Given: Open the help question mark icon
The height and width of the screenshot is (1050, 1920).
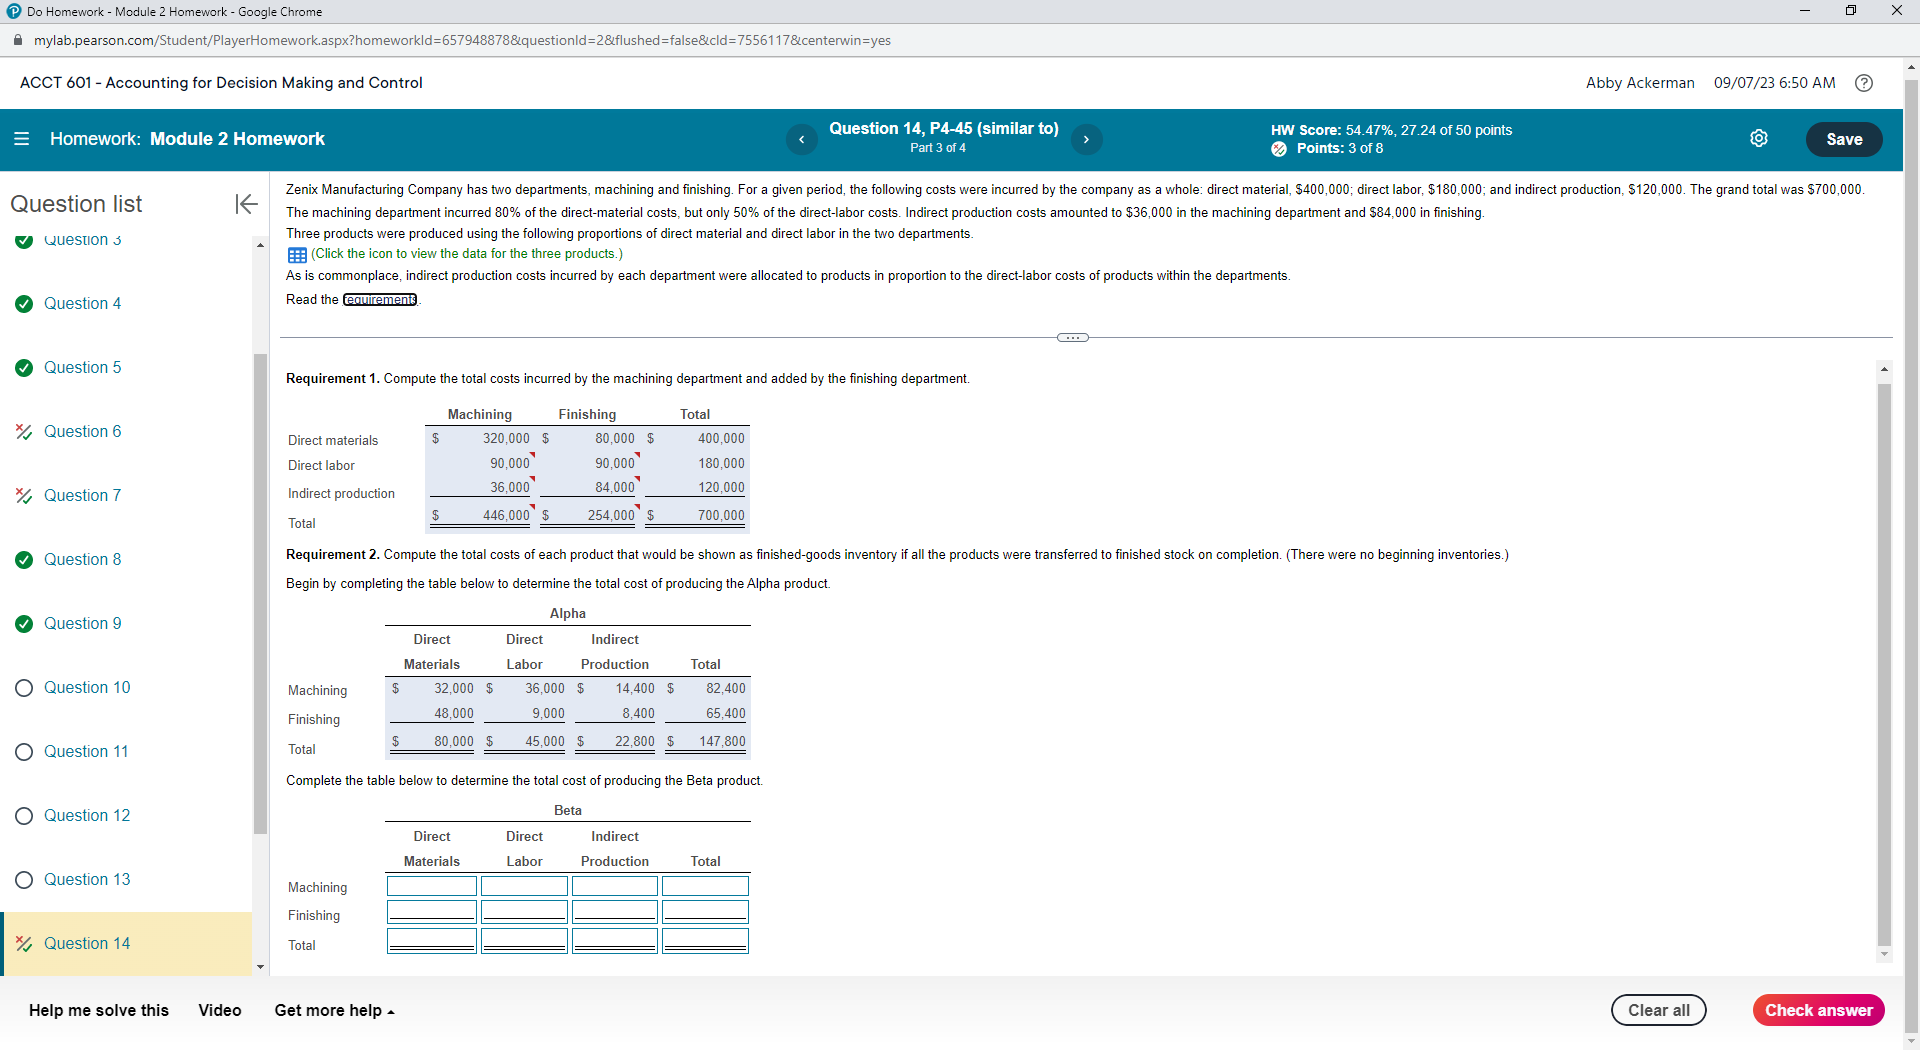Looking at the screenshot, I should click(1864, 83).
